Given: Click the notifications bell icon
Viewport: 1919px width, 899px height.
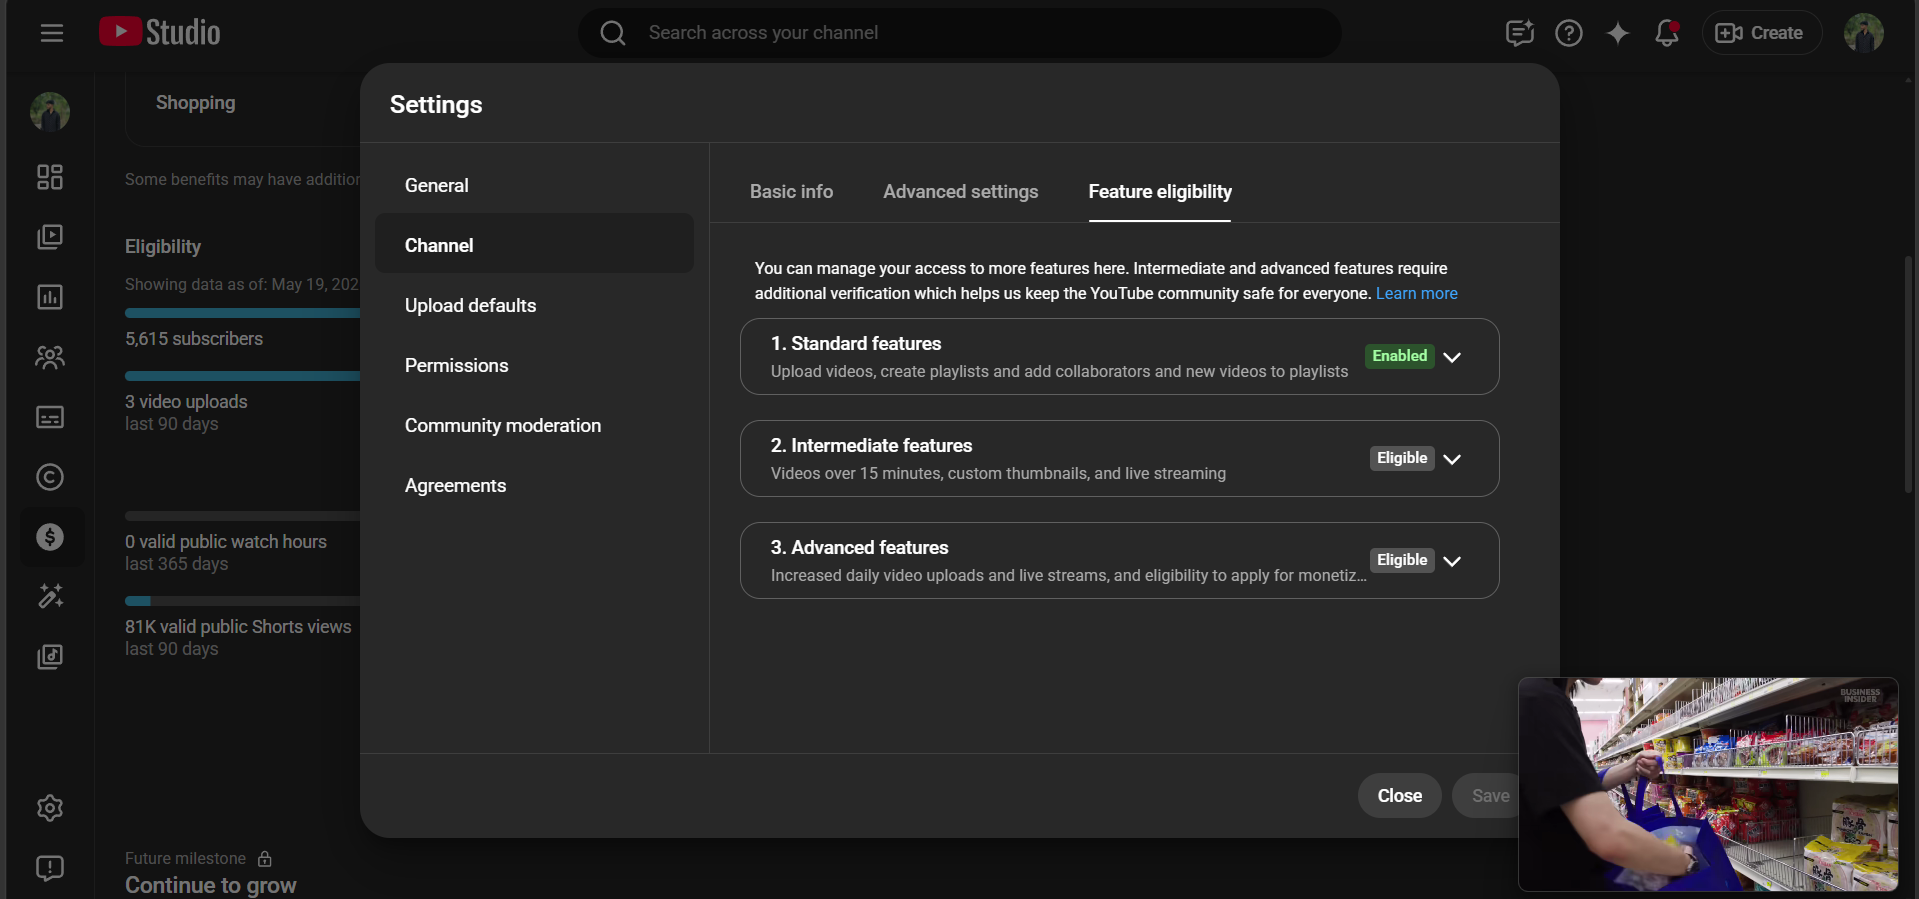Looking at the screenshot, I should (1667, 33).
